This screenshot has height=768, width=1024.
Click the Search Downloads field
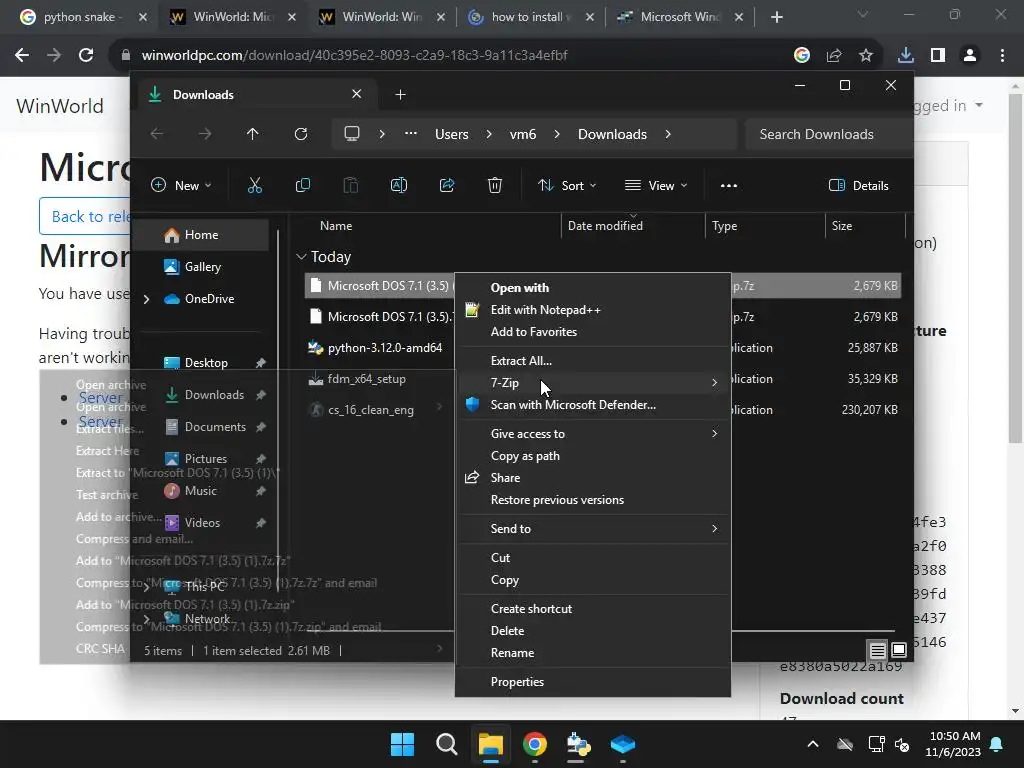point(828,134)
